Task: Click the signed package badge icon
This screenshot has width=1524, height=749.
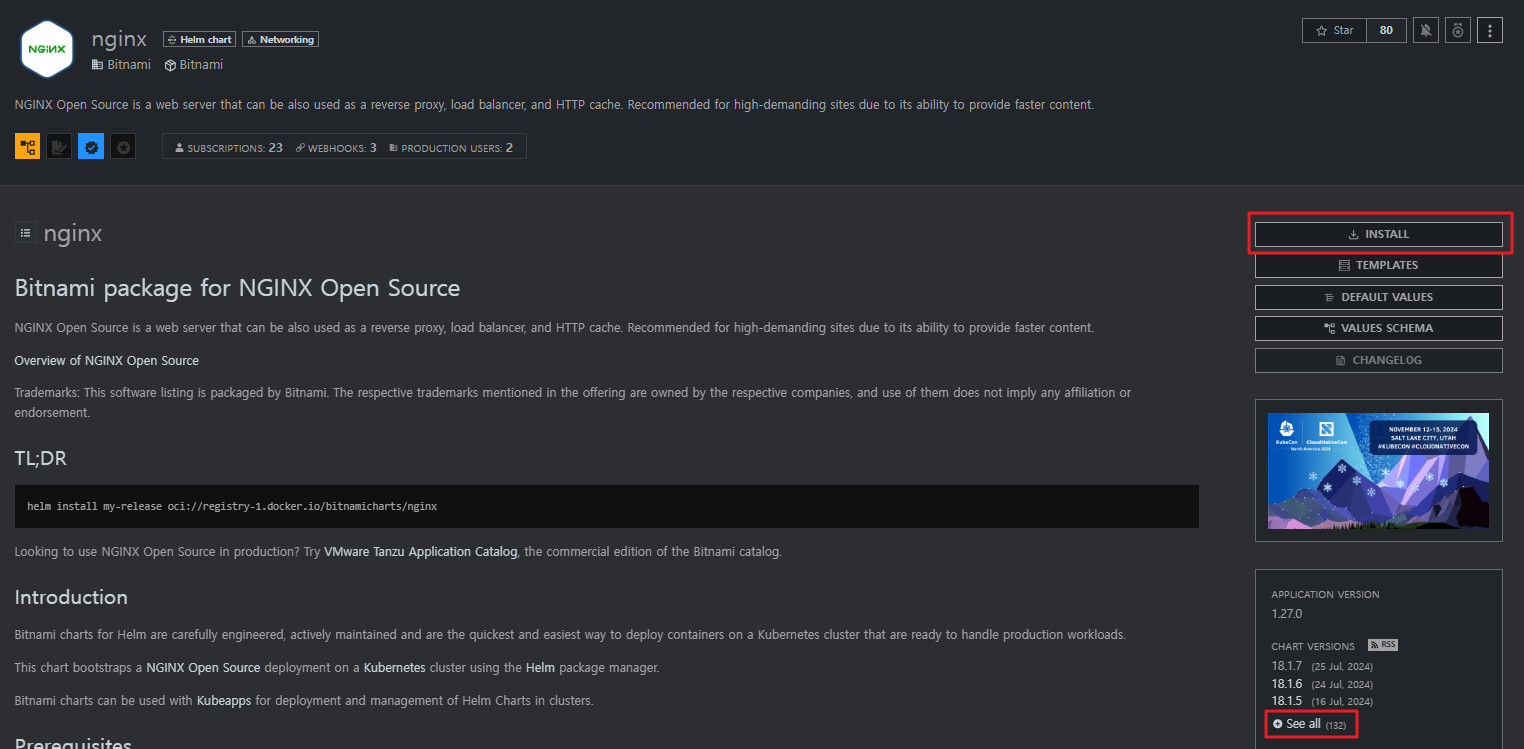Action: [59, 147]
